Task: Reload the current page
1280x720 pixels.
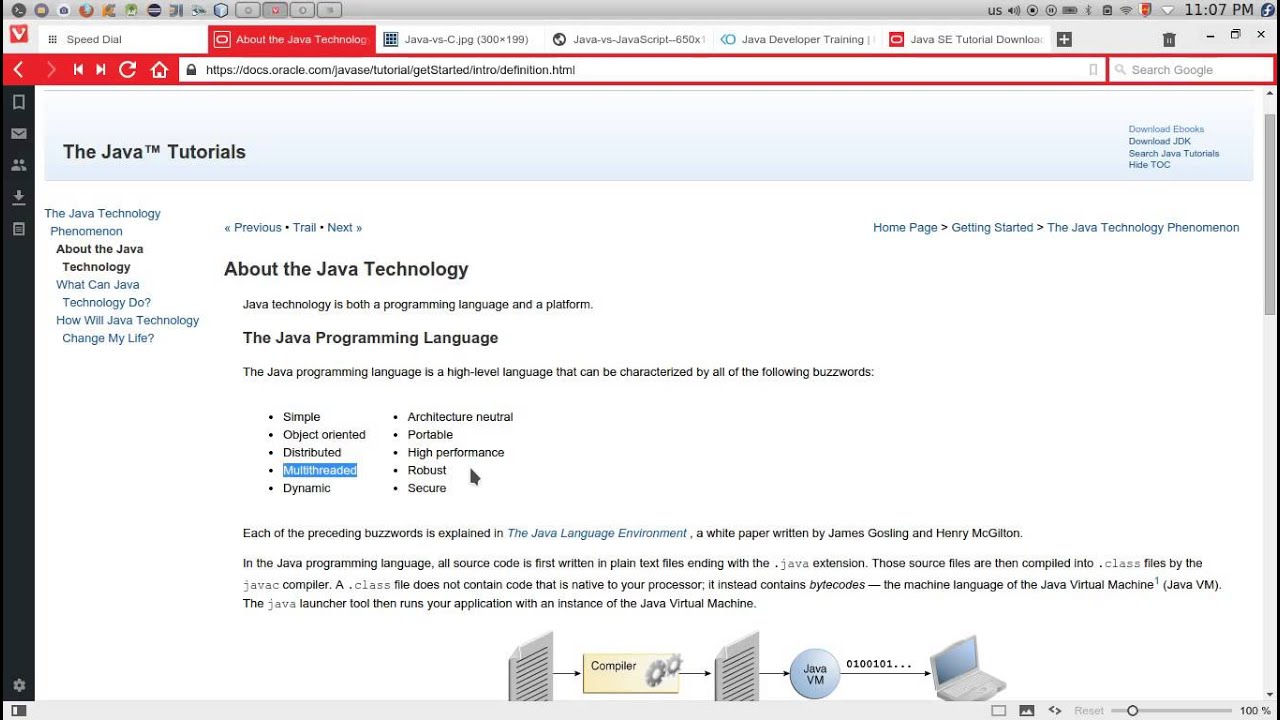Action: (x=127, y=70)
